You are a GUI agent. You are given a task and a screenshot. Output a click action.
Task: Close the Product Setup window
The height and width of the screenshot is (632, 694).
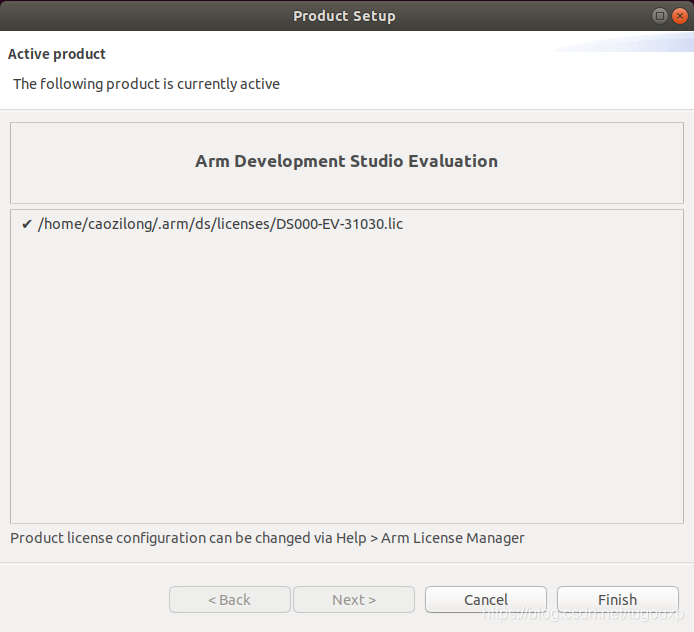tap(680, 16)
